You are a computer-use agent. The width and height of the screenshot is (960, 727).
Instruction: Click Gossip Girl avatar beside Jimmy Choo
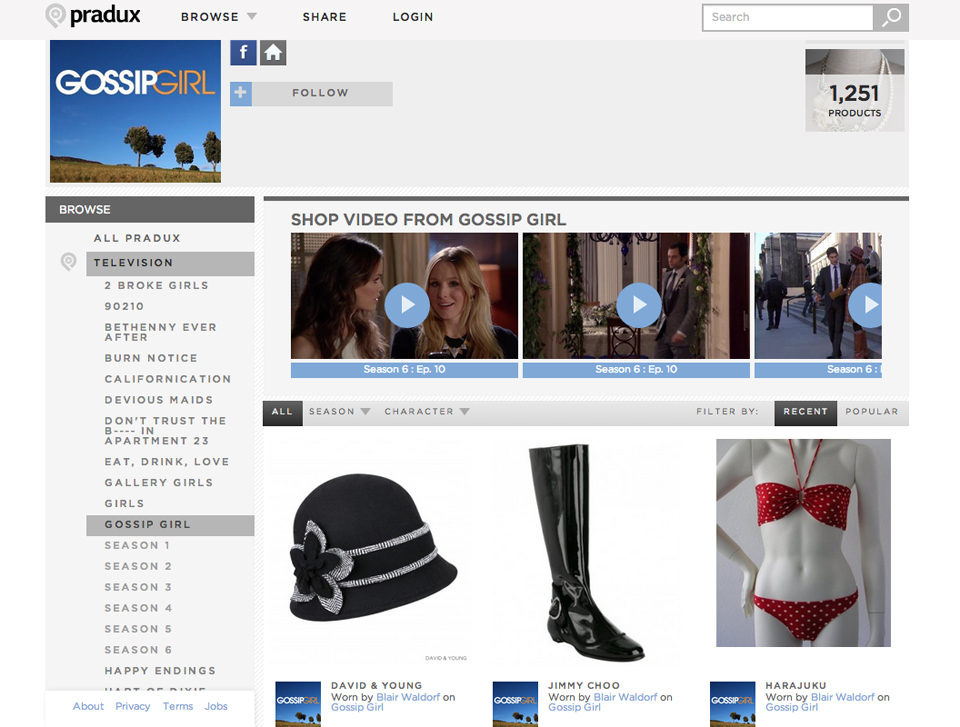click(516, 704)
